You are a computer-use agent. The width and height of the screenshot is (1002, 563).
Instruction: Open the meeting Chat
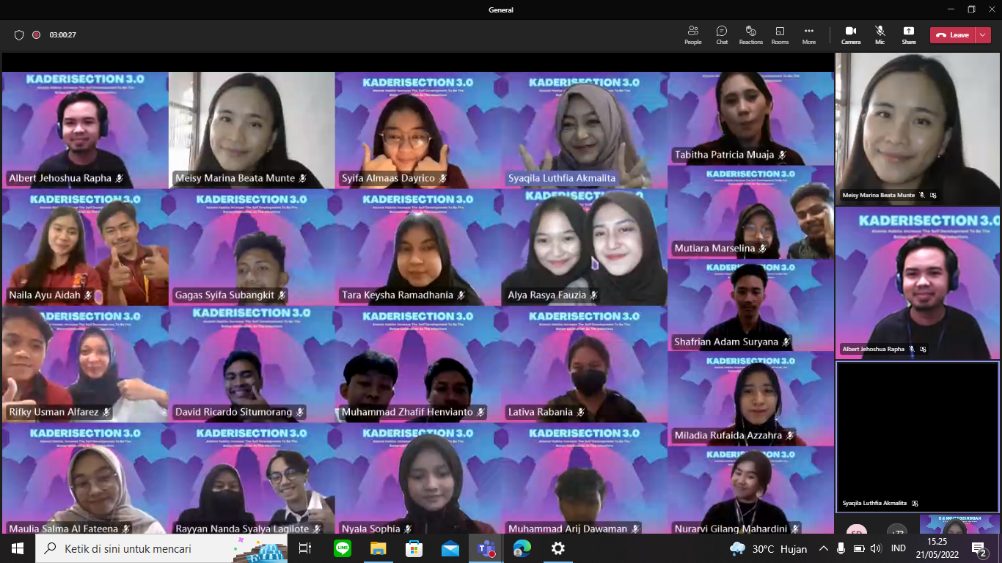tap(721, 34)
